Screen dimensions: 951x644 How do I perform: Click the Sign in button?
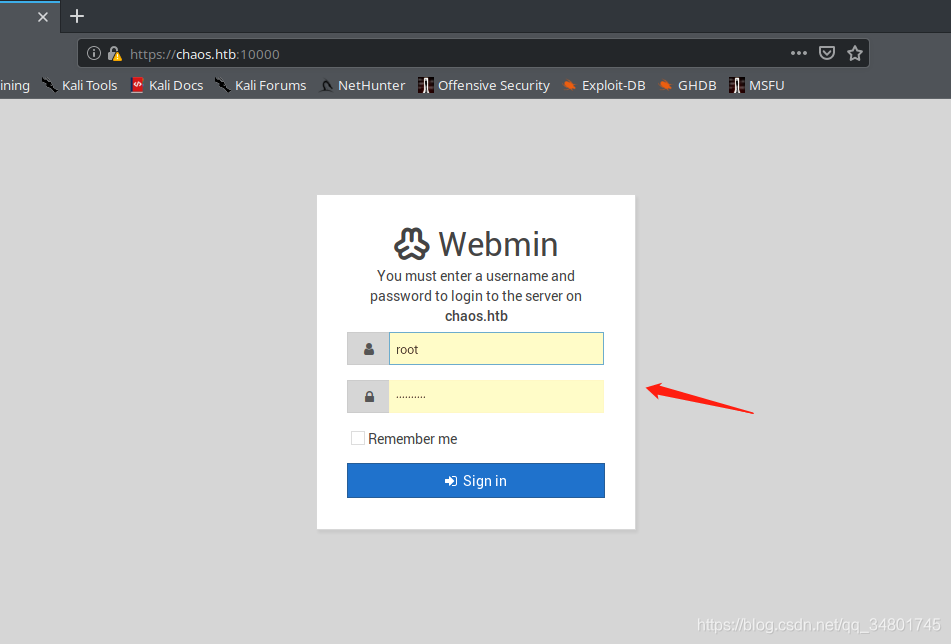(476, 480)
